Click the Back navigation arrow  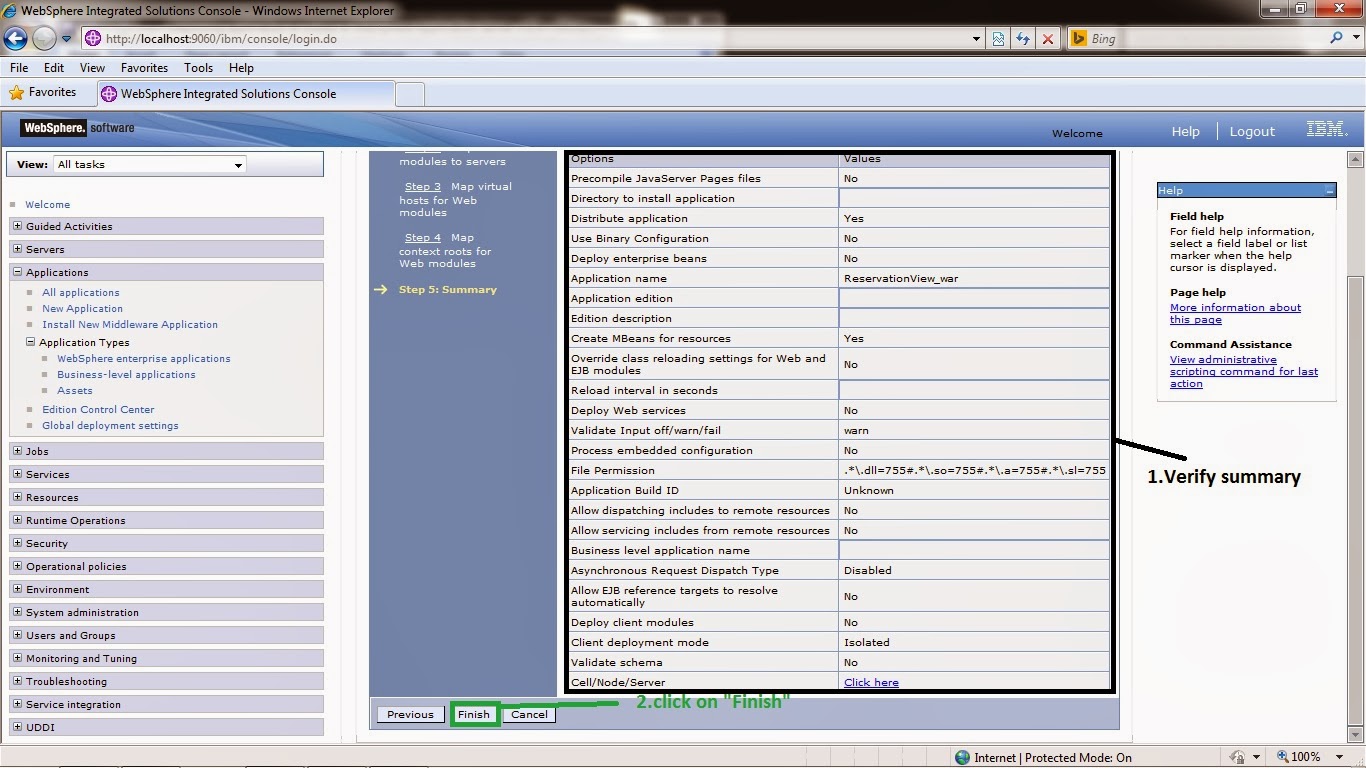(x=15, y=38)
